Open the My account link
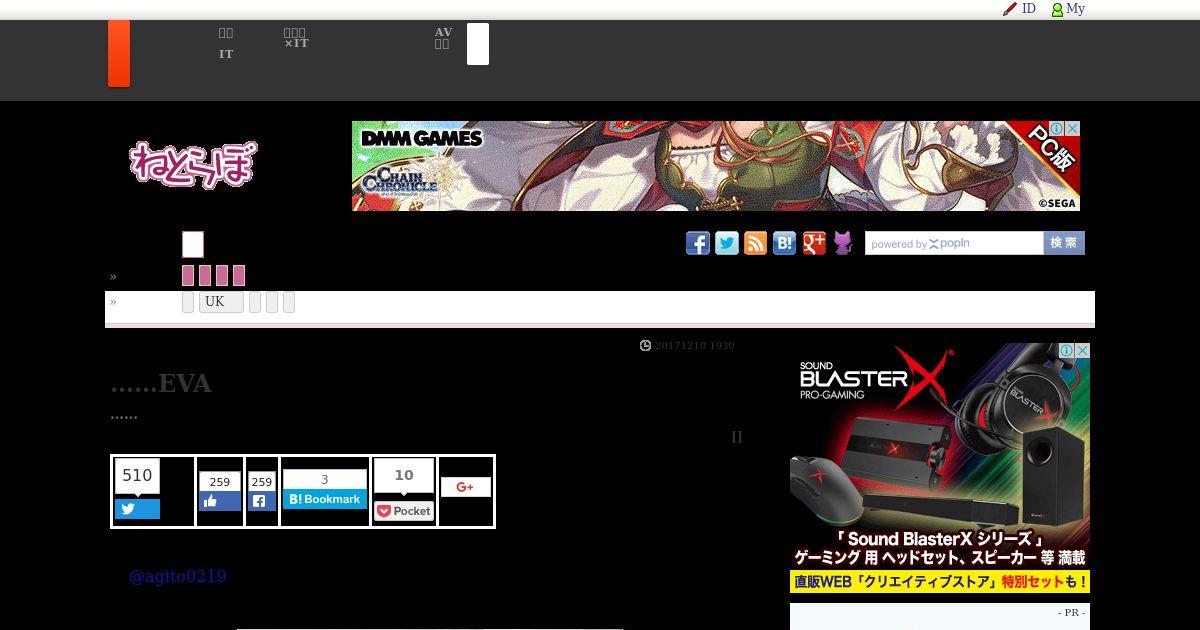 [1068, 9]
